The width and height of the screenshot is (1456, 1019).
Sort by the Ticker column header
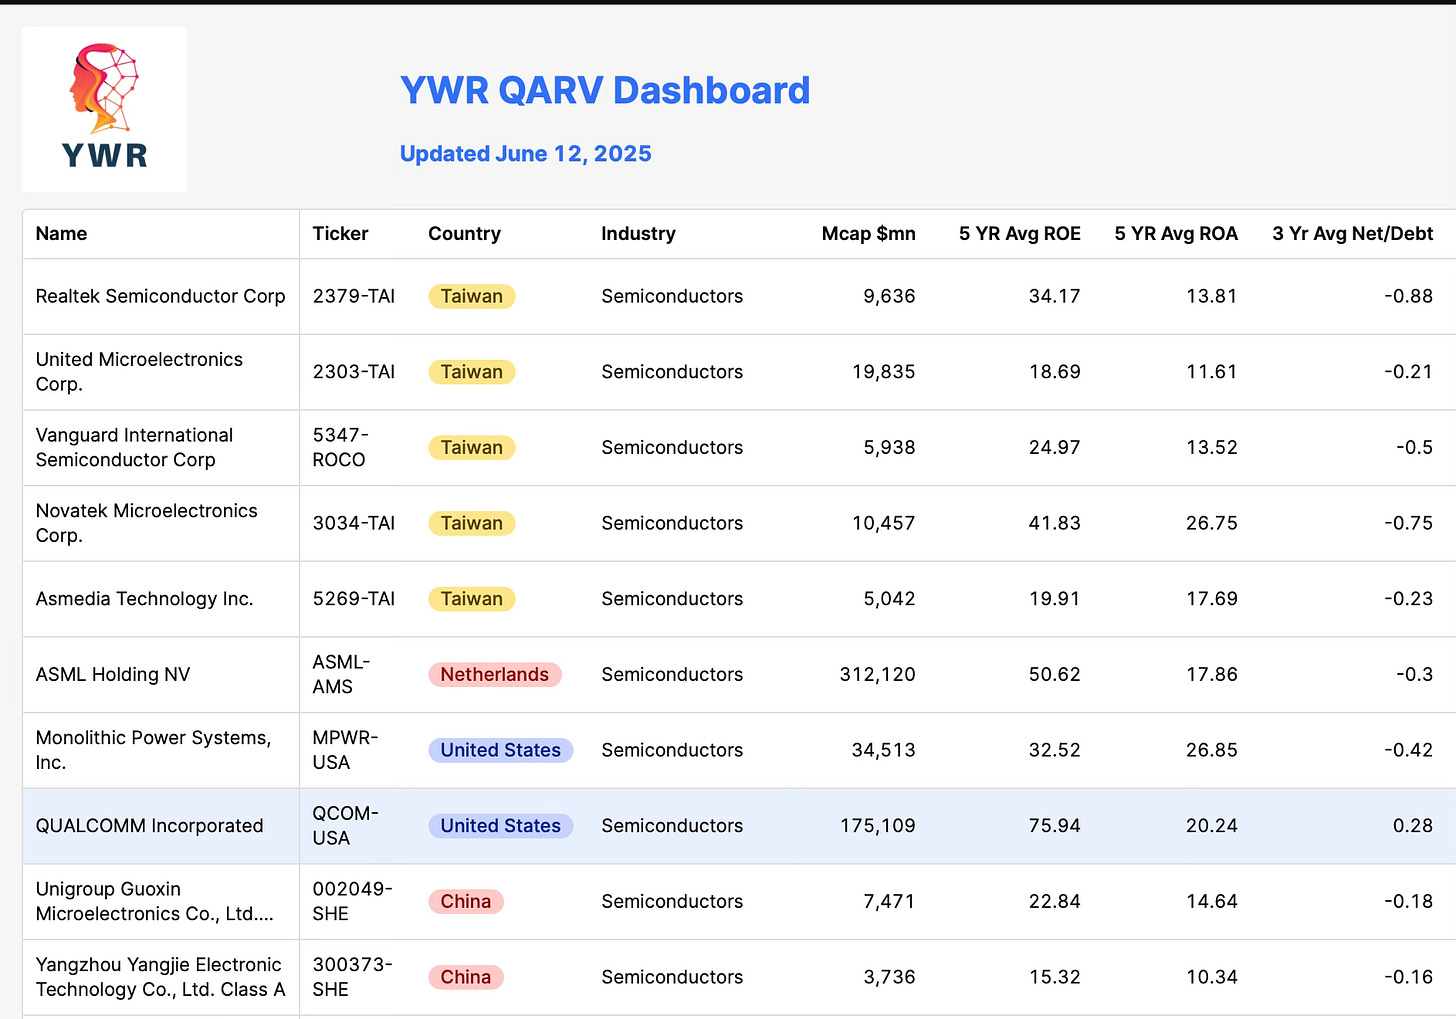tap(340, 234)
